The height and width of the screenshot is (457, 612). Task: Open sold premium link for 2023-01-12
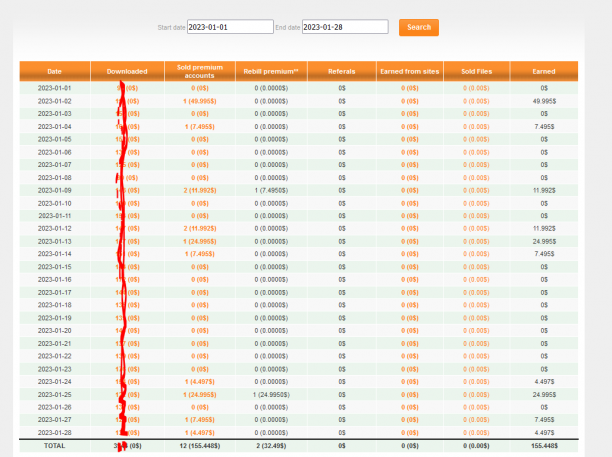[200, 229]
